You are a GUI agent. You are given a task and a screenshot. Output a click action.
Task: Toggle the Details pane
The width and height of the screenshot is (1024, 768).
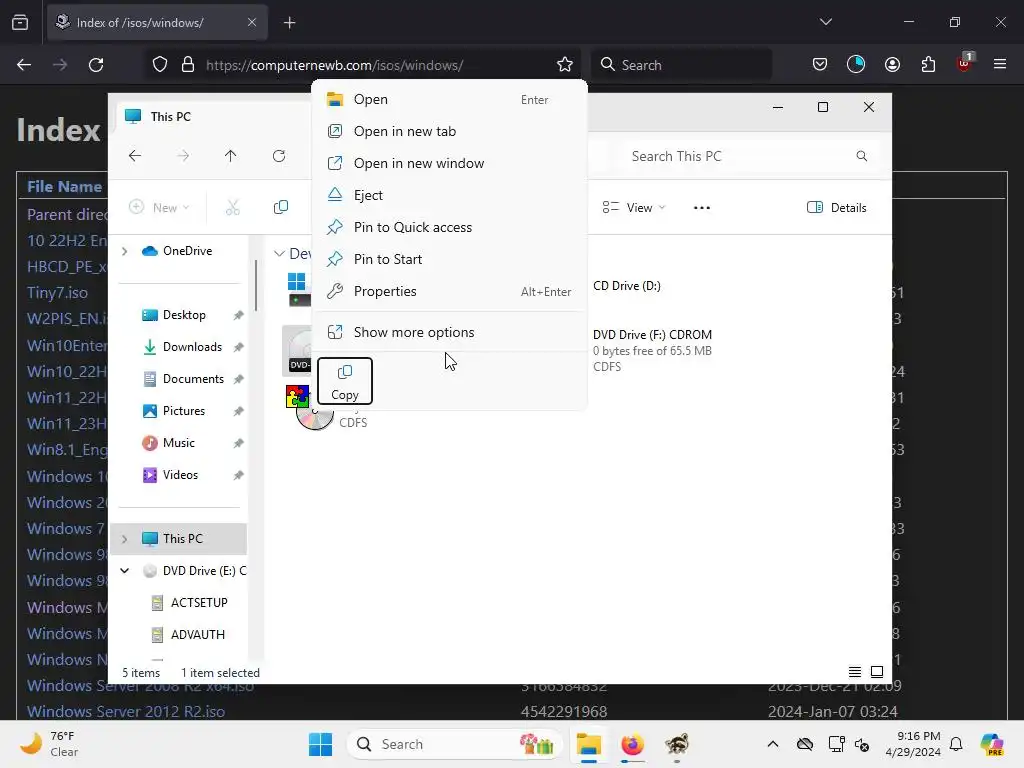pyautogui.click(x=837, y=208)
